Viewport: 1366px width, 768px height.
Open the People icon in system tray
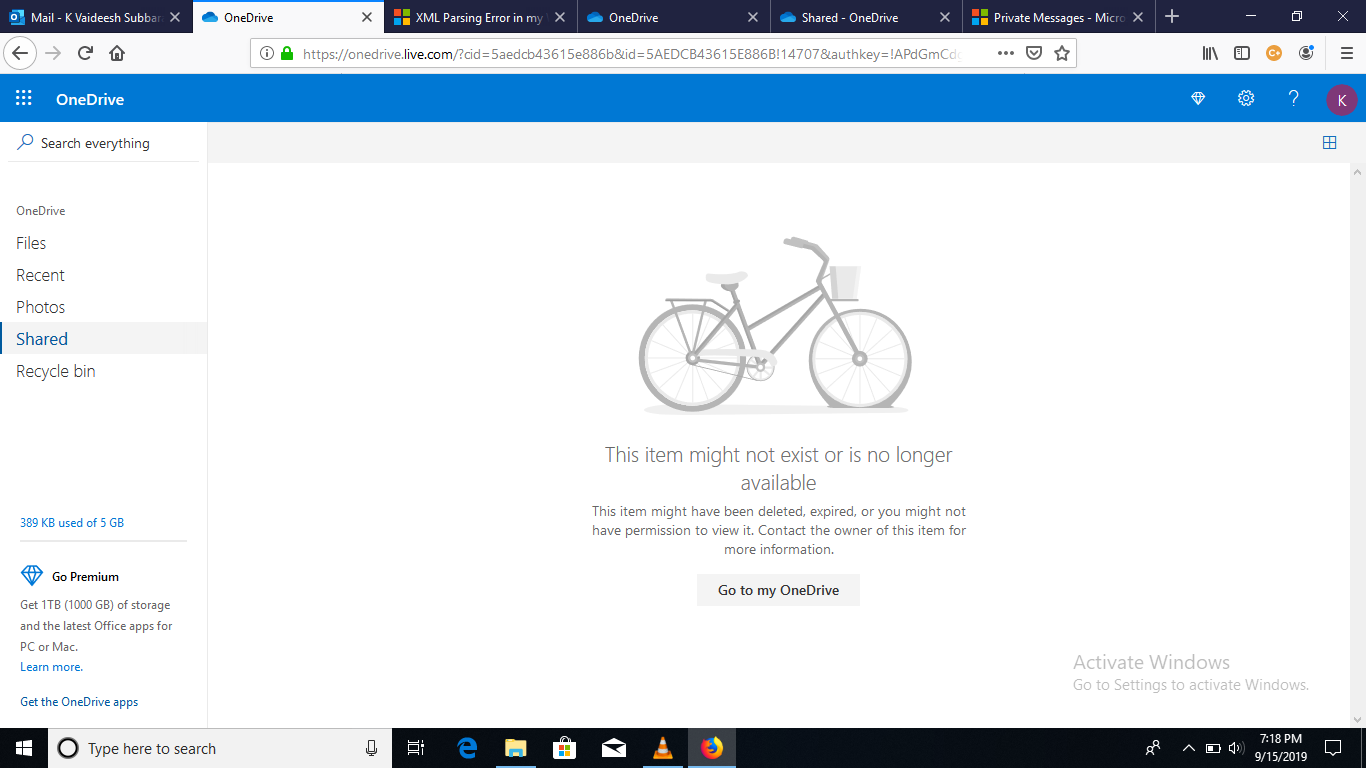tap(1153, 748)
